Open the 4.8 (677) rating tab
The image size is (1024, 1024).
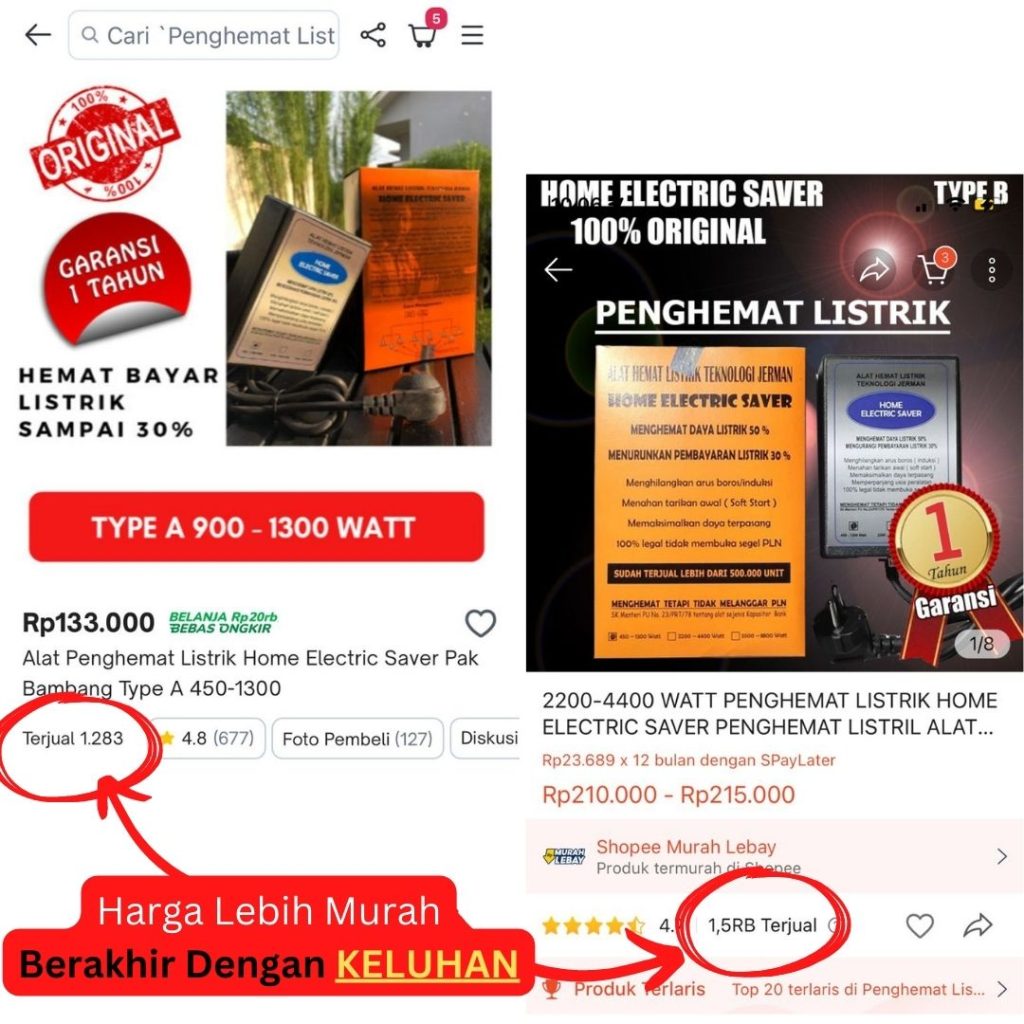[208, 739]
